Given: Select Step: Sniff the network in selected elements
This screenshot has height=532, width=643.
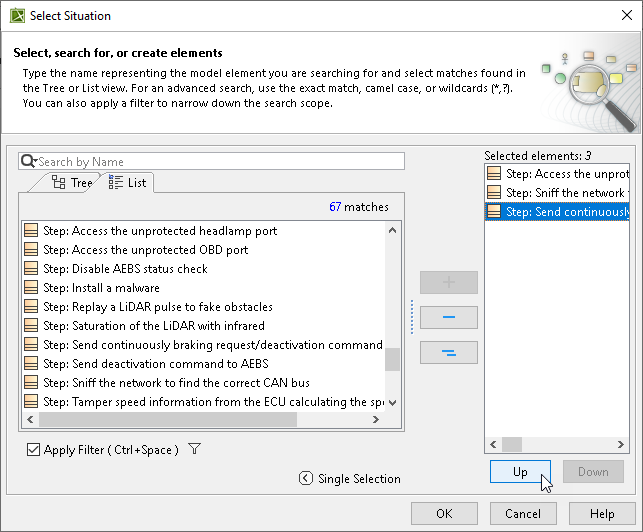Looking at the screenshot, I should [x=566, y=193].
